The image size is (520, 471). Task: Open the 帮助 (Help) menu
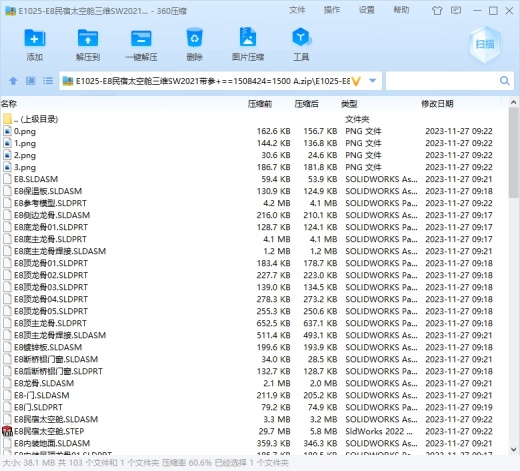pos(401,10)
